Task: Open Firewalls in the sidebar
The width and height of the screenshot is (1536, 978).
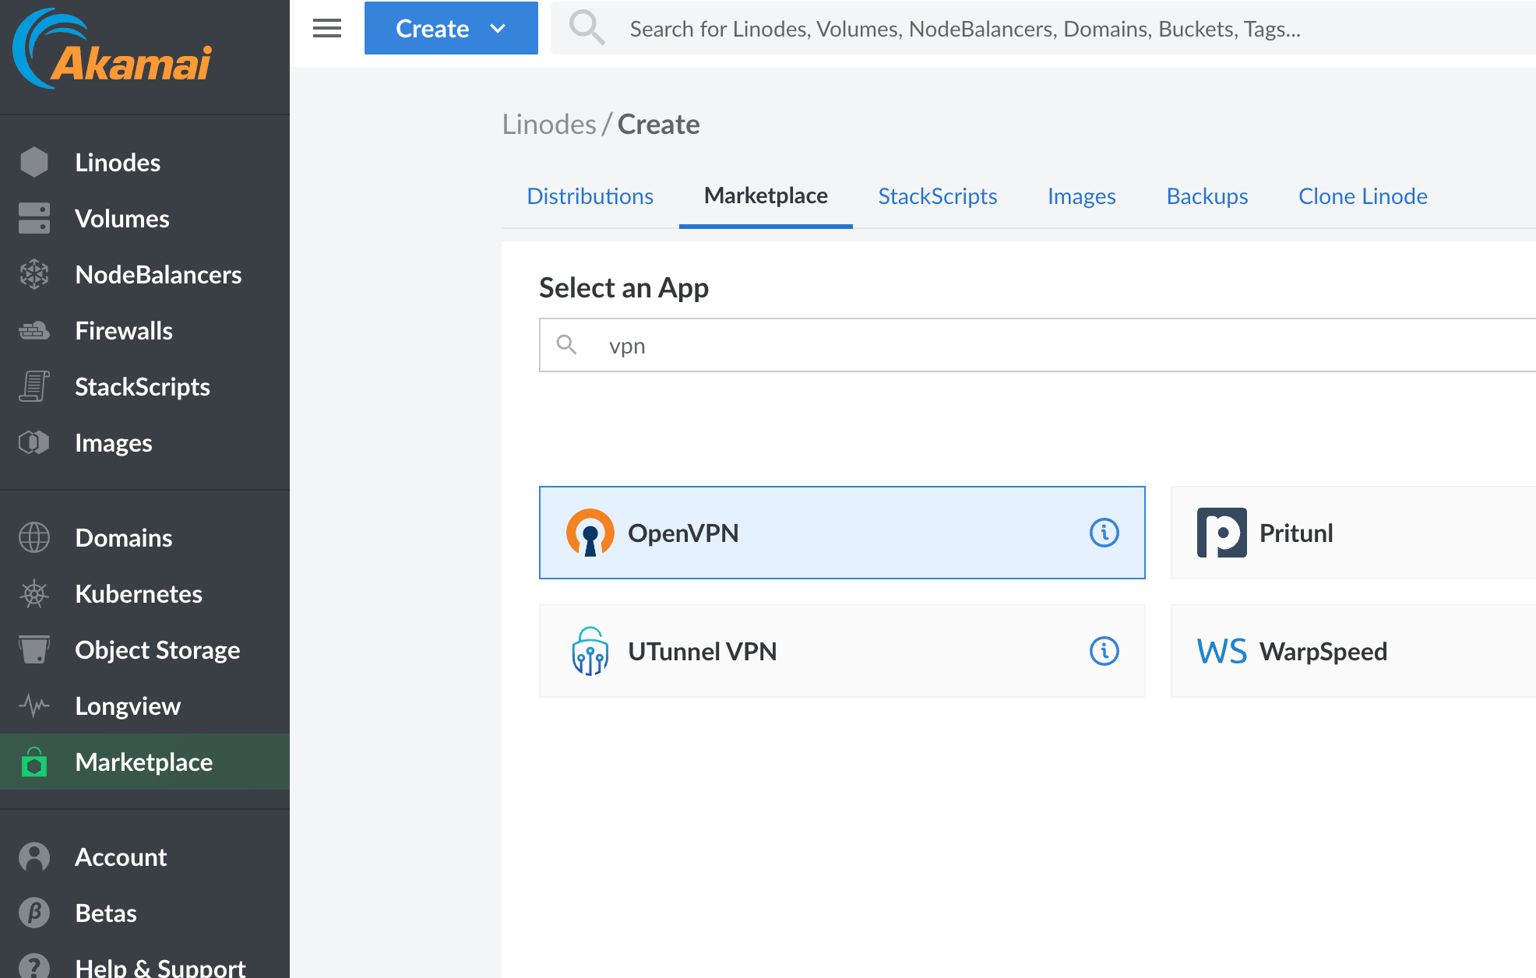Action: [145, 330]
